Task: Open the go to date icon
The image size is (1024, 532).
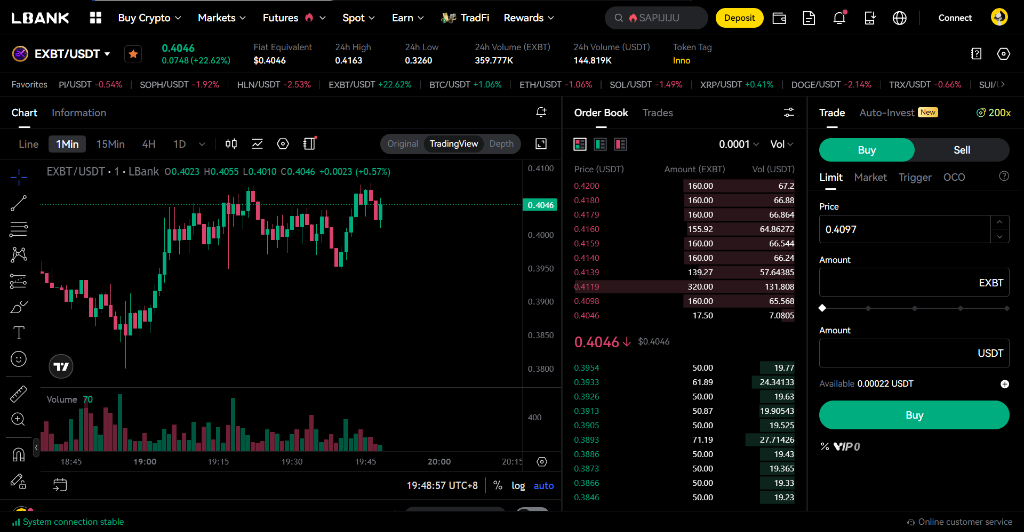Action: point(60,485)
